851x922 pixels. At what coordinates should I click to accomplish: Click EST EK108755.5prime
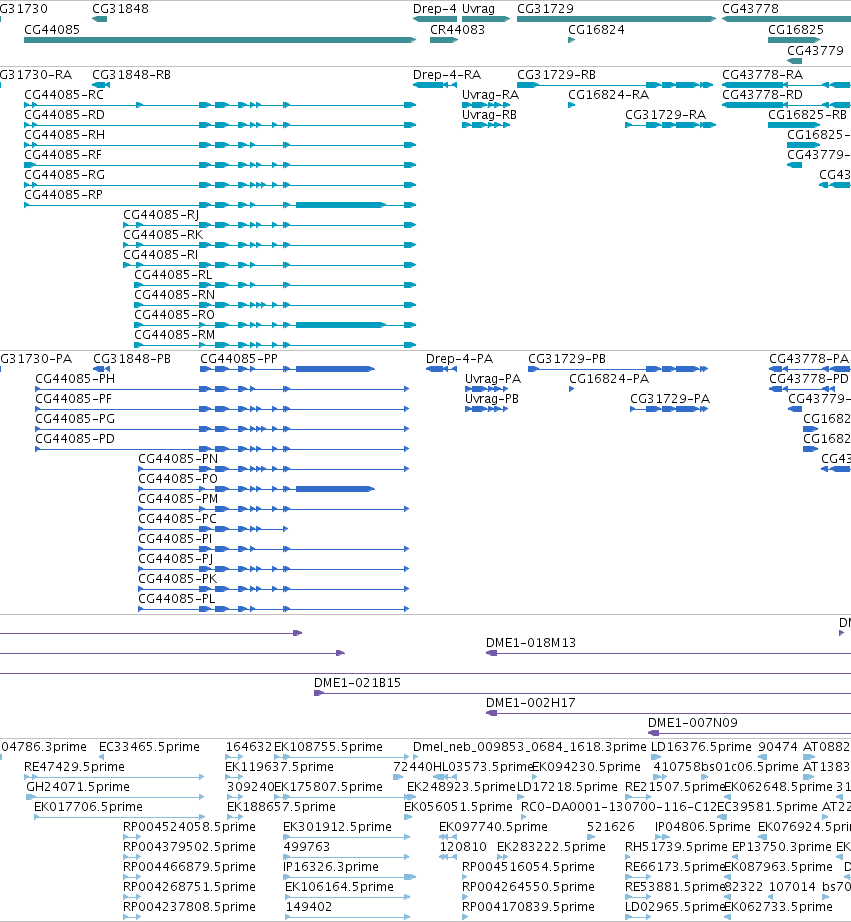click(x=328, y=747)
